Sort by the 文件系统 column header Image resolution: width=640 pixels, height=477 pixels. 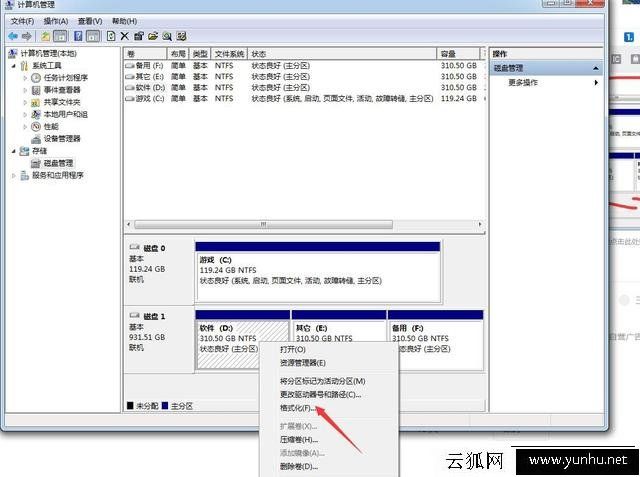pos(229,54)
